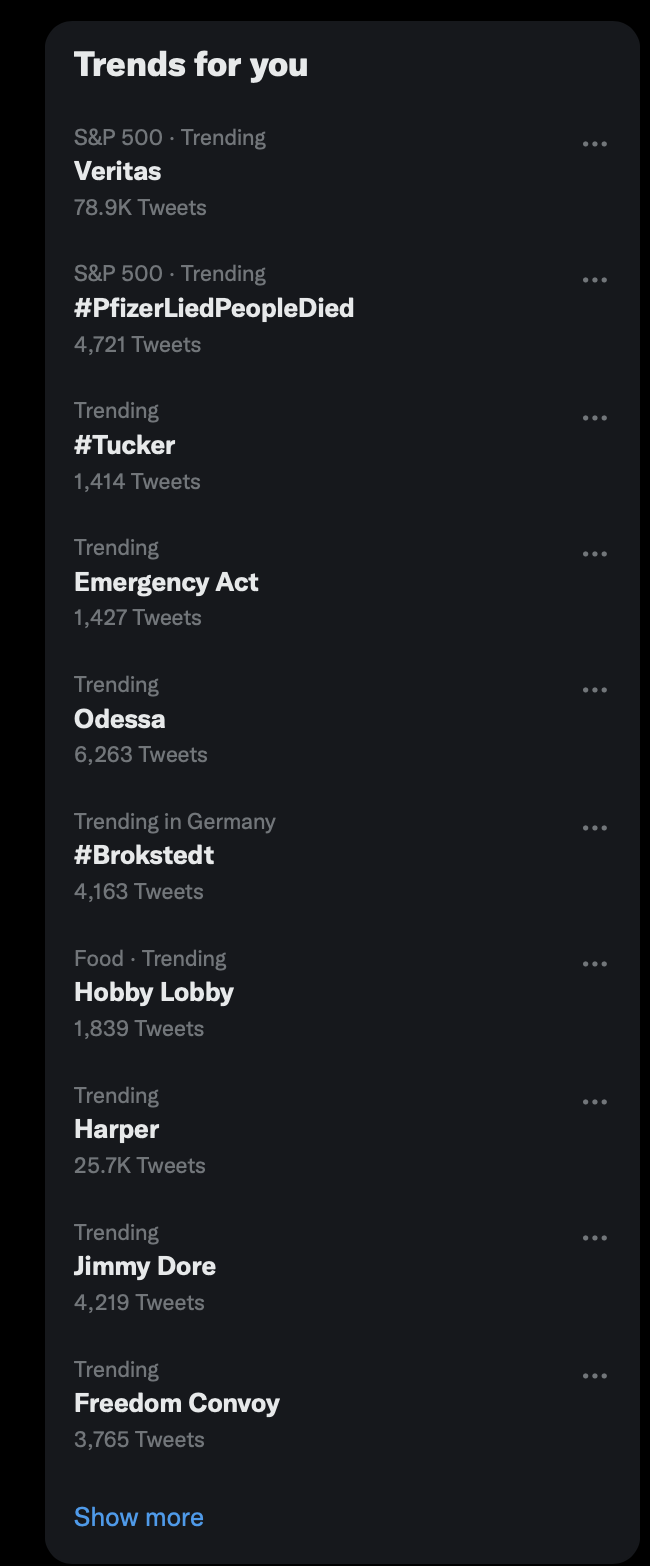Select the Emergency Act trend

click(342, 583)
